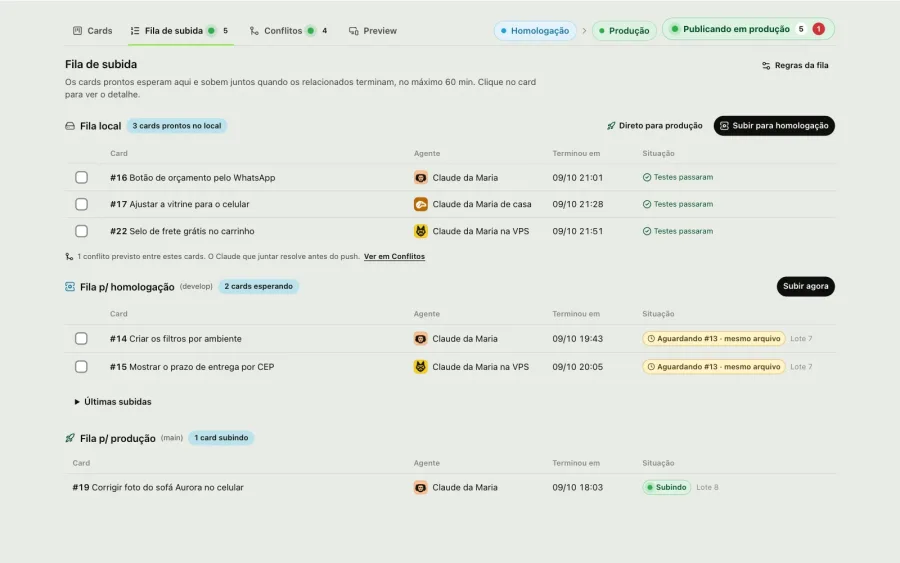Click agent avatar in card #16 row
Screen dimensions: 900x563
[x=421, y=177]
